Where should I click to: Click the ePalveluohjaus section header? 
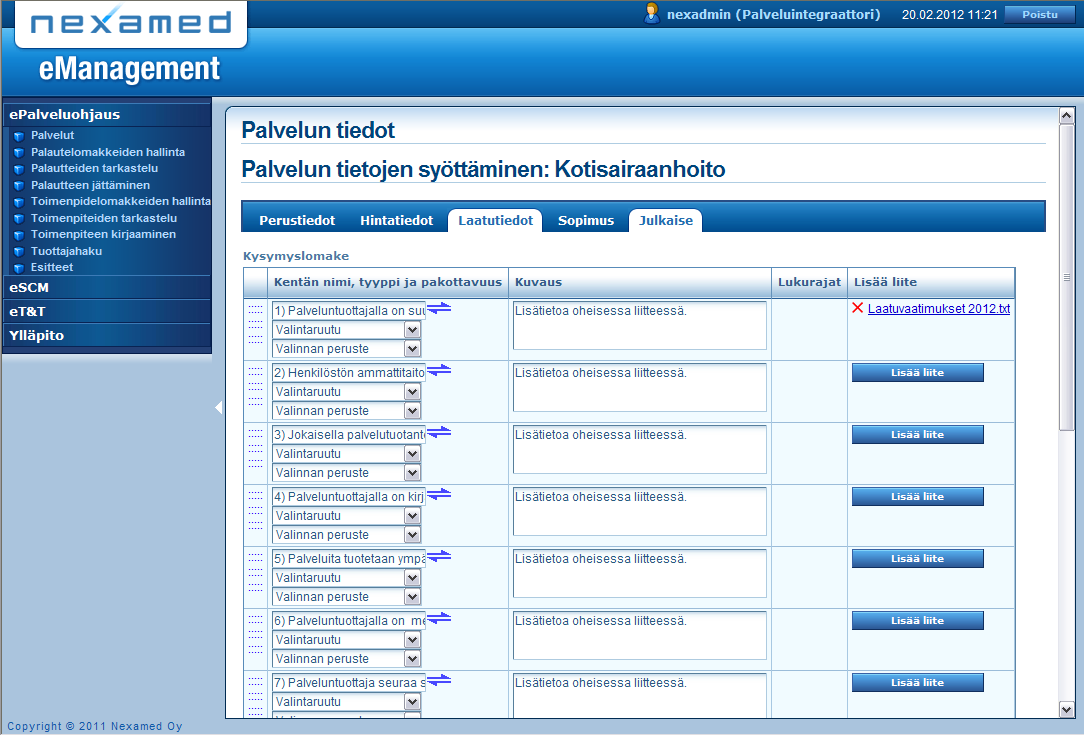click(107, 115)
